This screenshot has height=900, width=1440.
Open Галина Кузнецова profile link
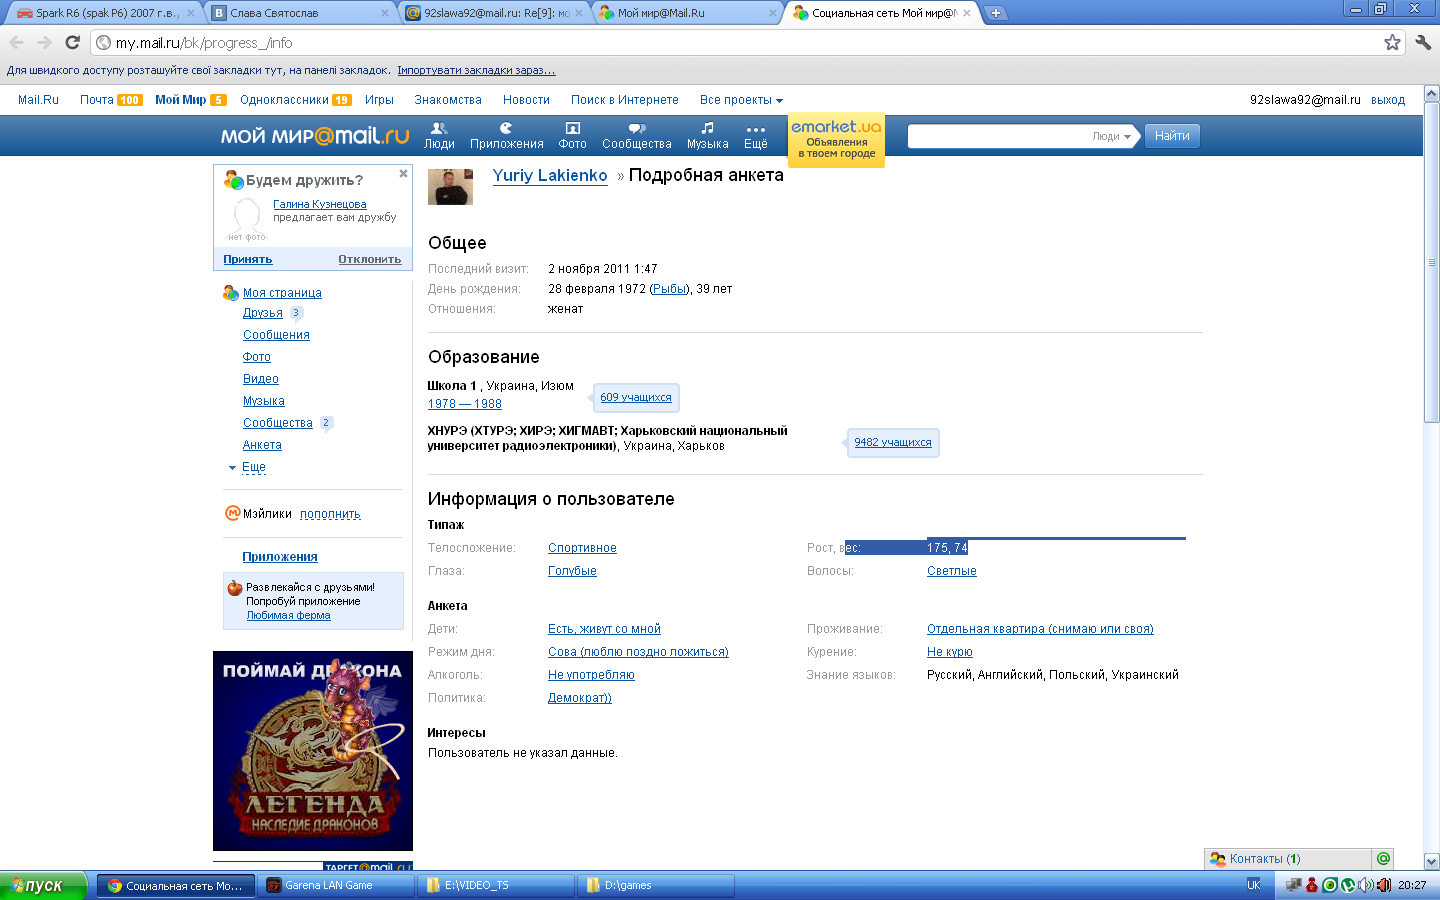point(320,204)
